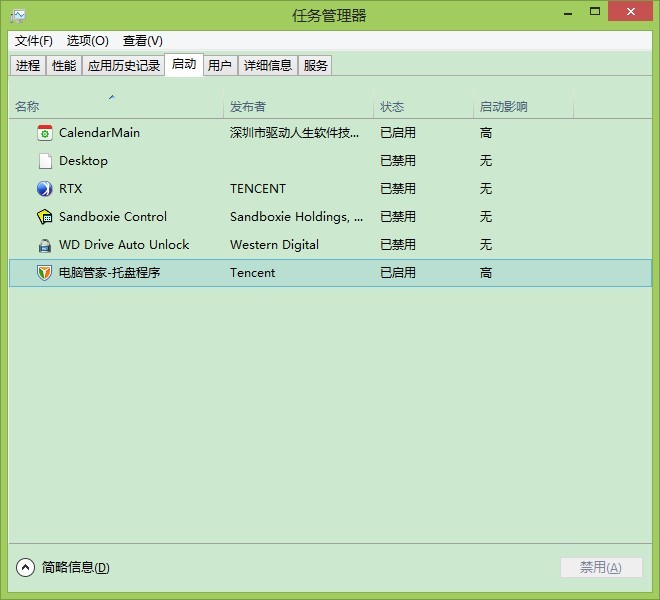
Task: Switch to the 详细信息 tab
Action: click(268, 66)
